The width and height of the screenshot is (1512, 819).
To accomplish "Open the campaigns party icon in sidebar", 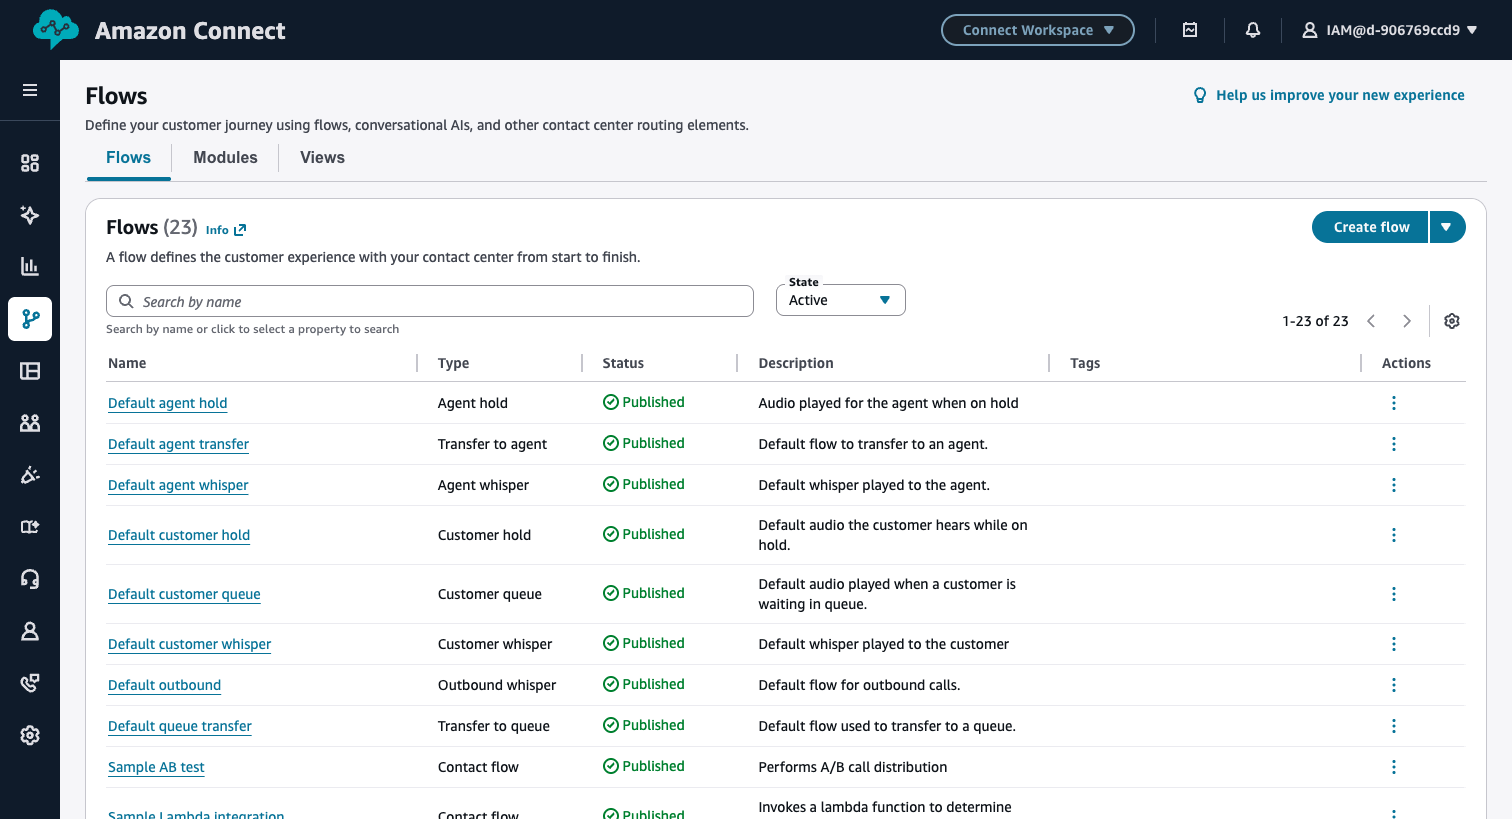I will (30, 475).
